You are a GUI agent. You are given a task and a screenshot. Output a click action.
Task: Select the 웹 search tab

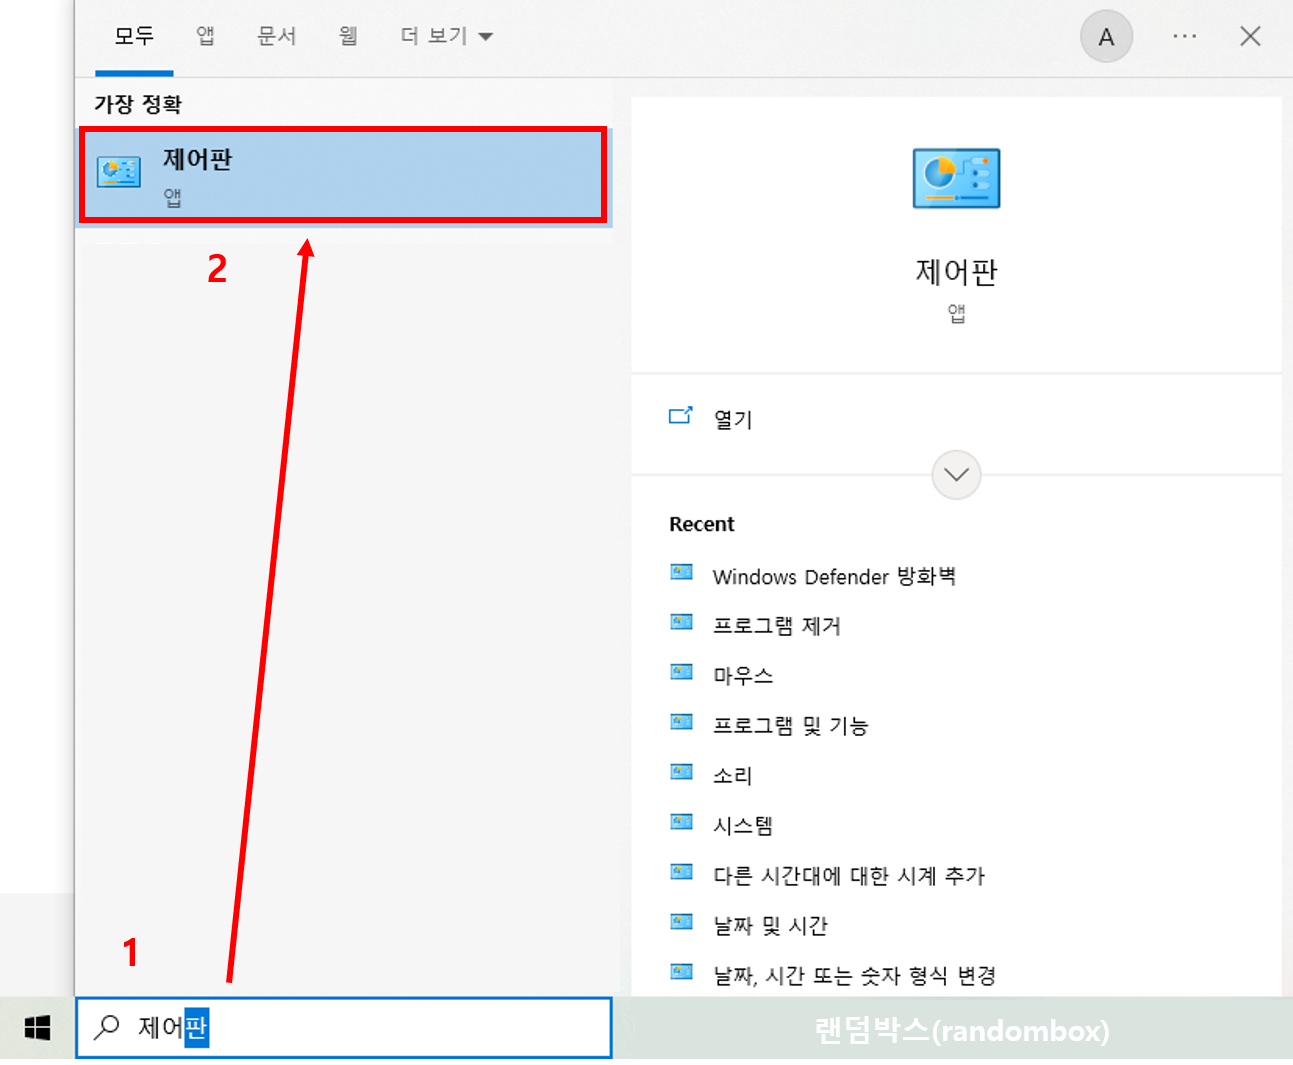[x=348, y=35]
